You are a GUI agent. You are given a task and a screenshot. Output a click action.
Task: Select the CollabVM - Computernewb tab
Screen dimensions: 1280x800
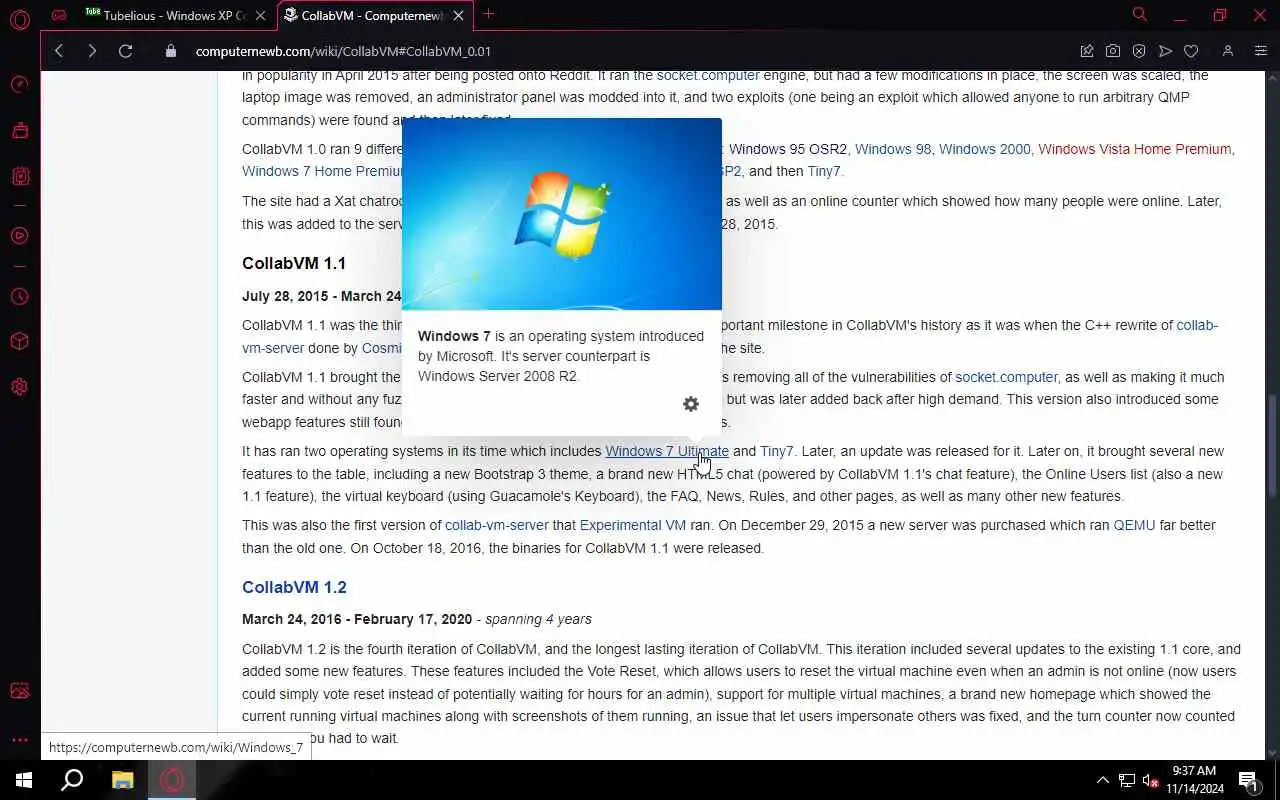pyautogui.click(x=374, y=15)
